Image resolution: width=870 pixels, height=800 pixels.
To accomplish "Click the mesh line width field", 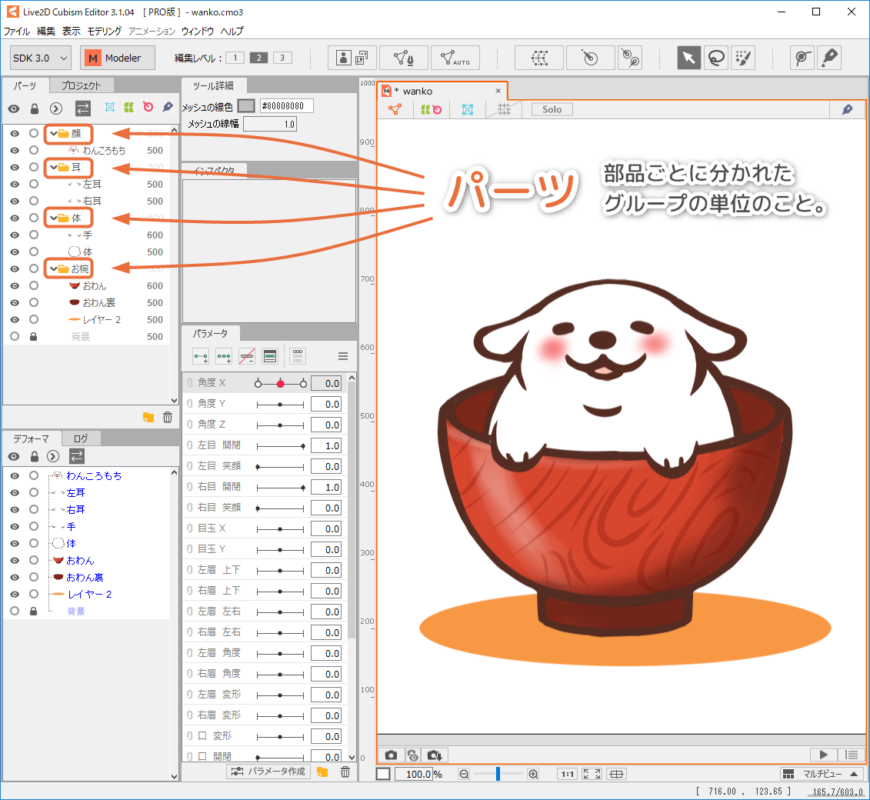I will (270, 124).
